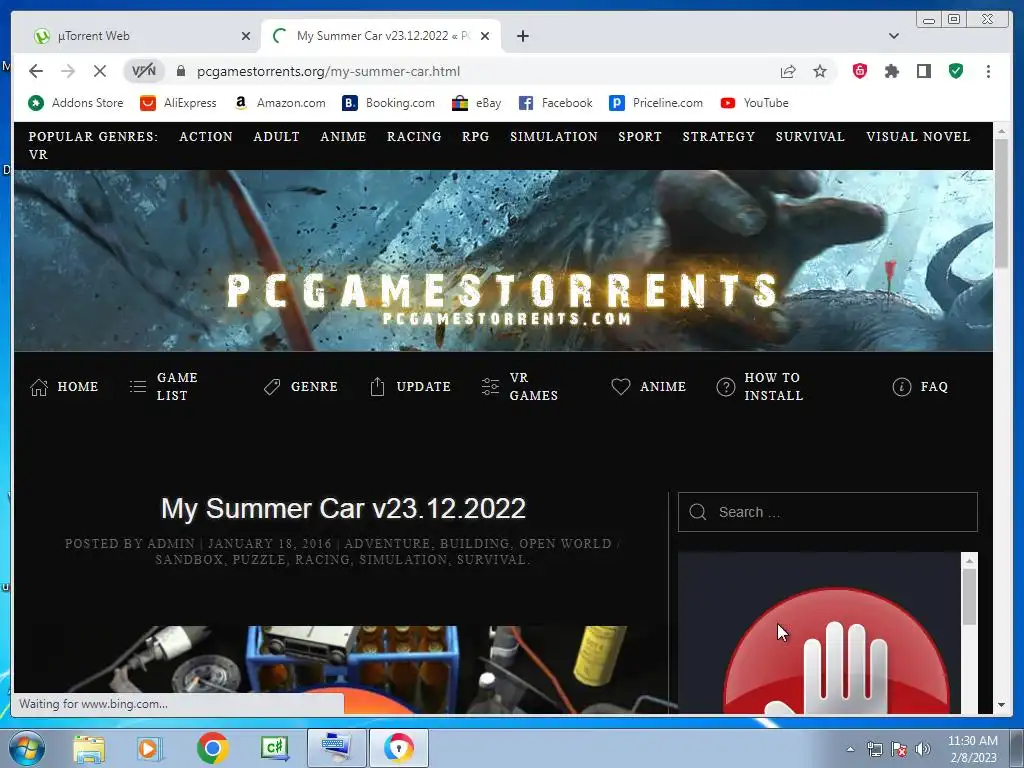
Task: Select the ACTION genre
Action: tap(206, 136)
